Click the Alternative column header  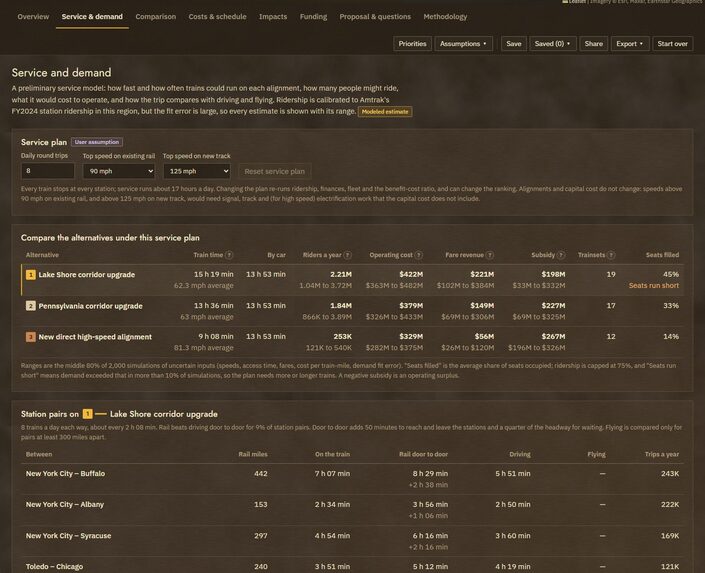coord(42,255)
